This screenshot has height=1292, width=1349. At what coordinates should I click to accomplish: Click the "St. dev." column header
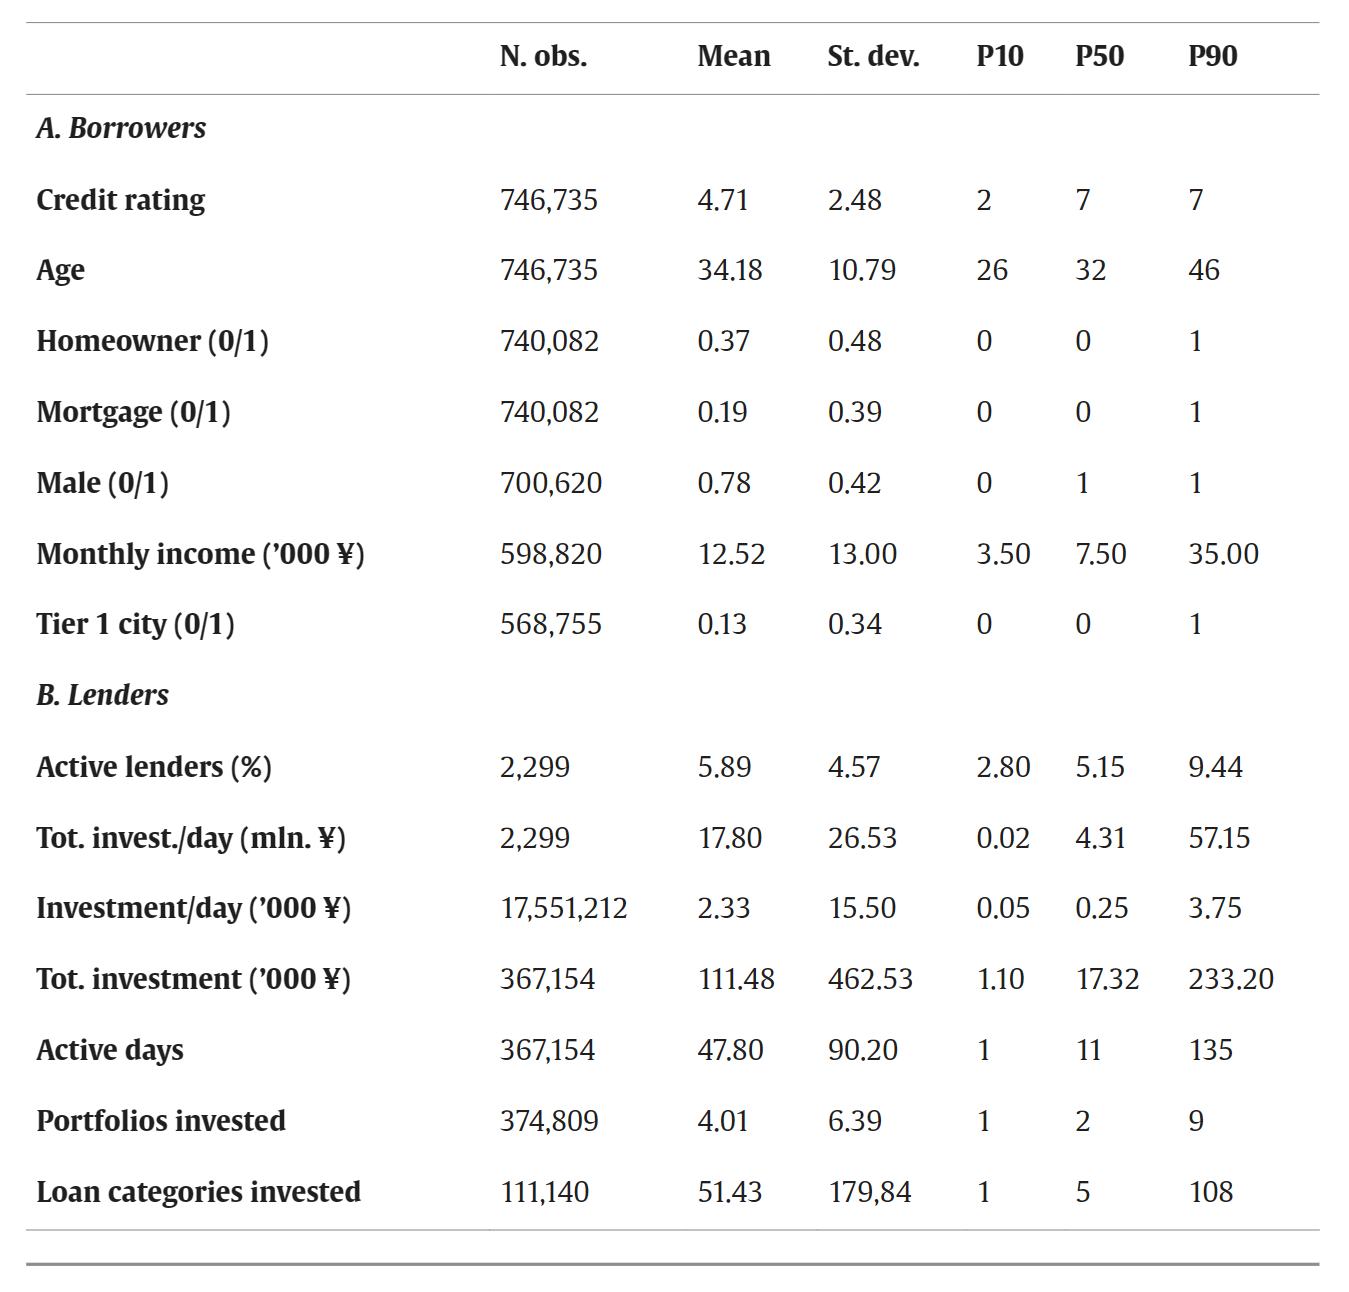click(x=872, y=56)
